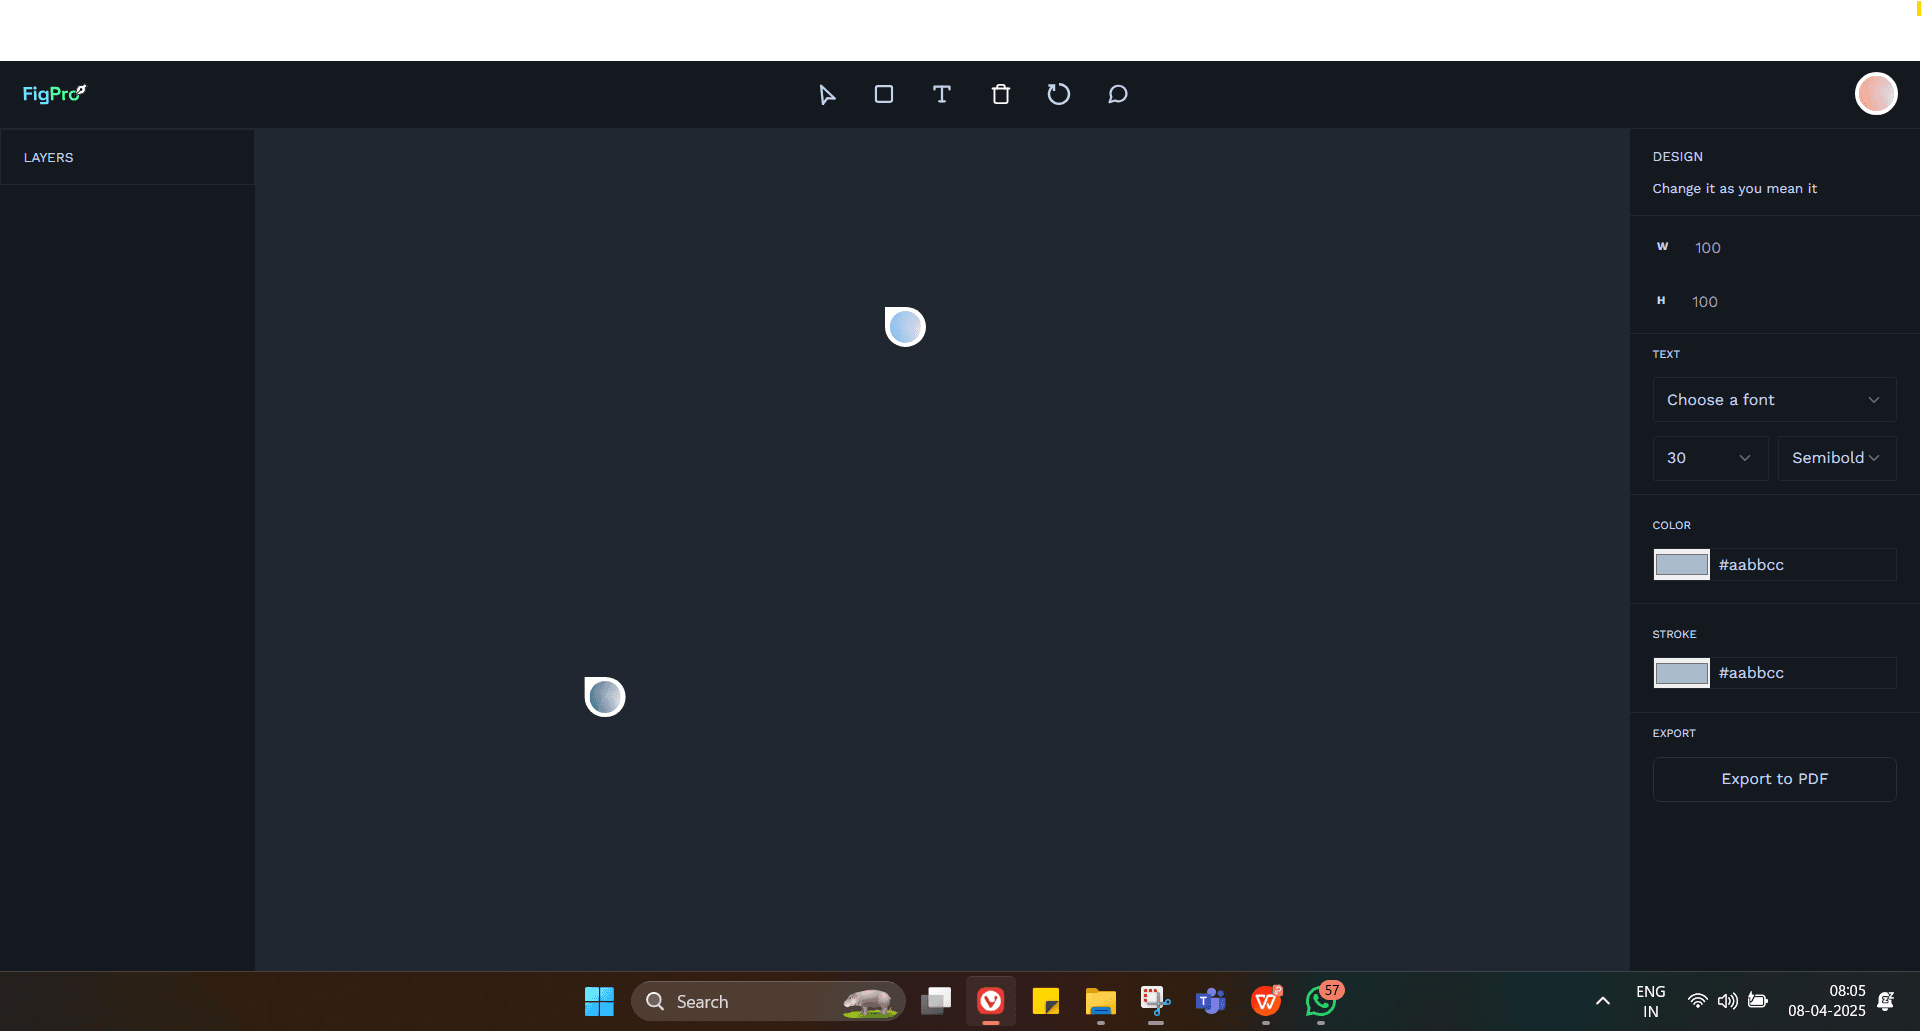The width and height of the screenshot is (1923, 1031).
Task: Select the Text tool
Action: 941,94
